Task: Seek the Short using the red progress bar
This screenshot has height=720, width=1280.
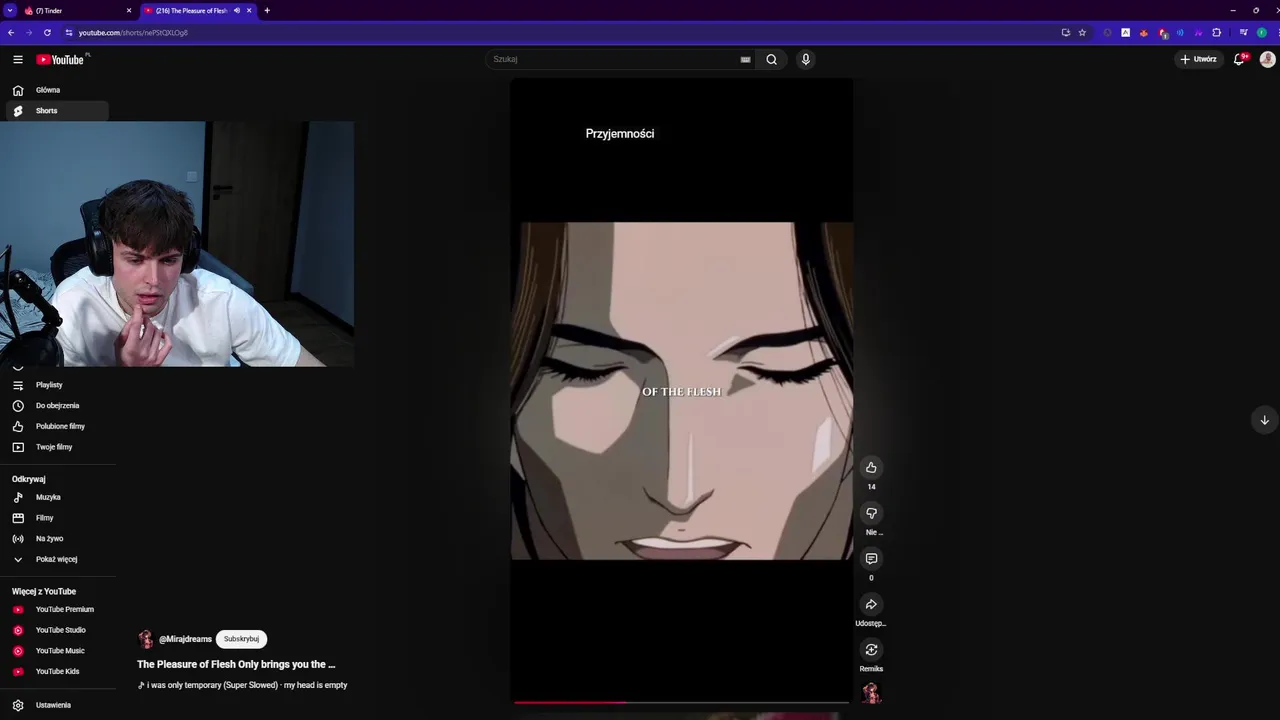Action: pos(681,702)
